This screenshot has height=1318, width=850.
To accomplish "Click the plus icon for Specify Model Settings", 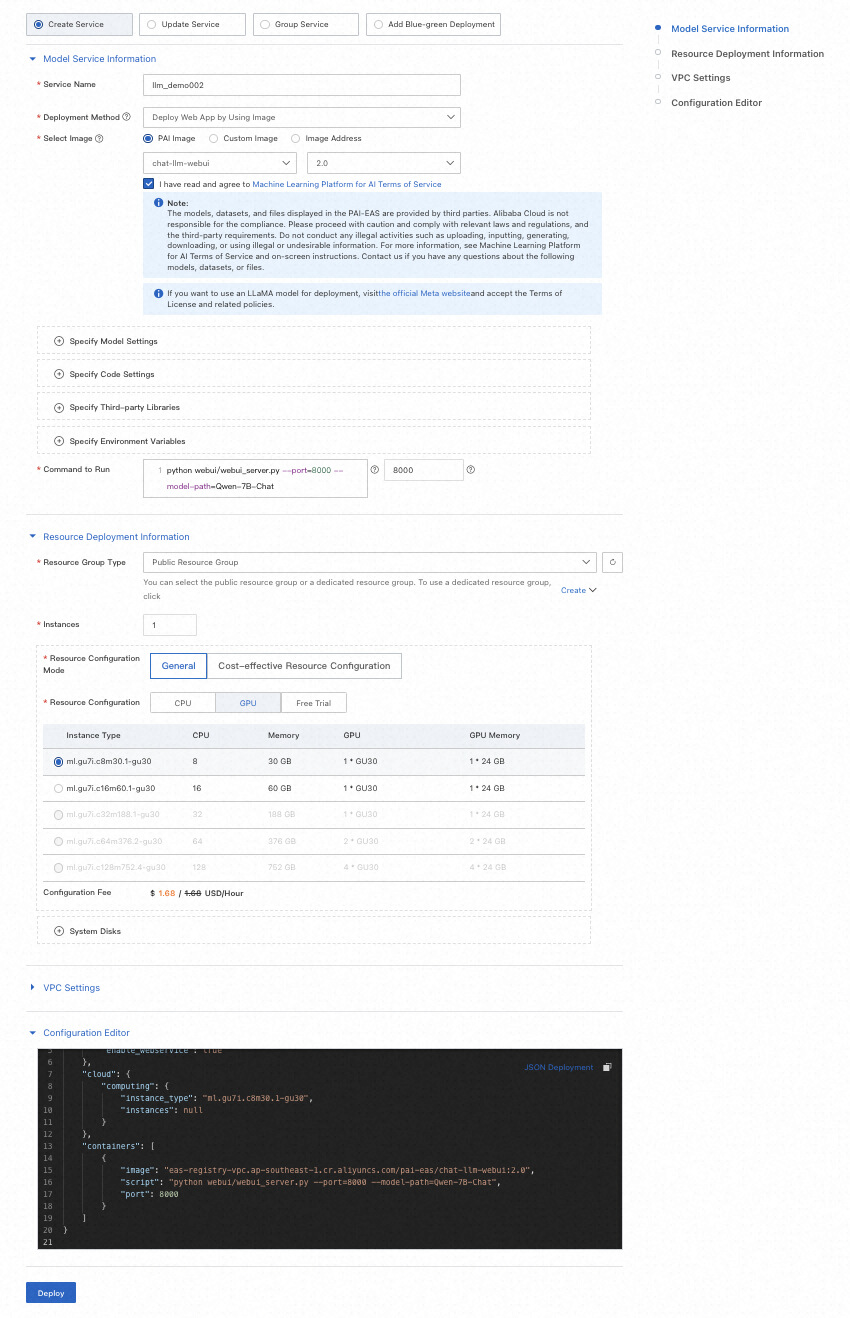I will tap(58, 341).
